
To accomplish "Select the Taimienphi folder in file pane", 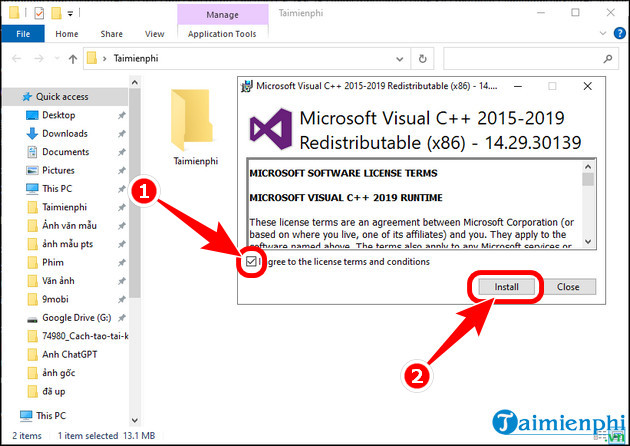I will point(195,128).
